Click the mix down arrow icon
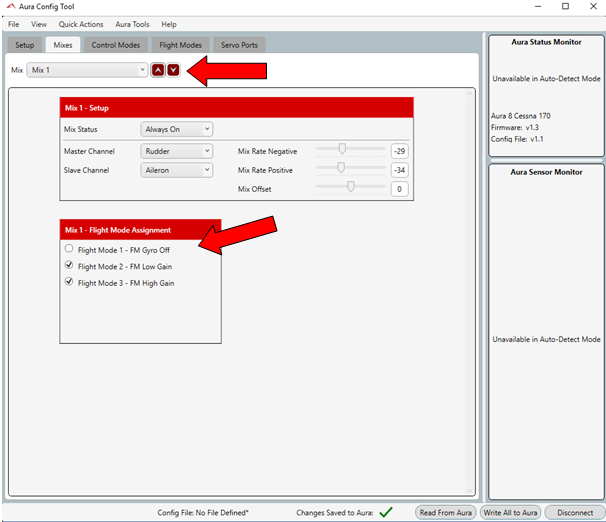The width and height of the screenshot is (606, 522). [x=173, y=70]
